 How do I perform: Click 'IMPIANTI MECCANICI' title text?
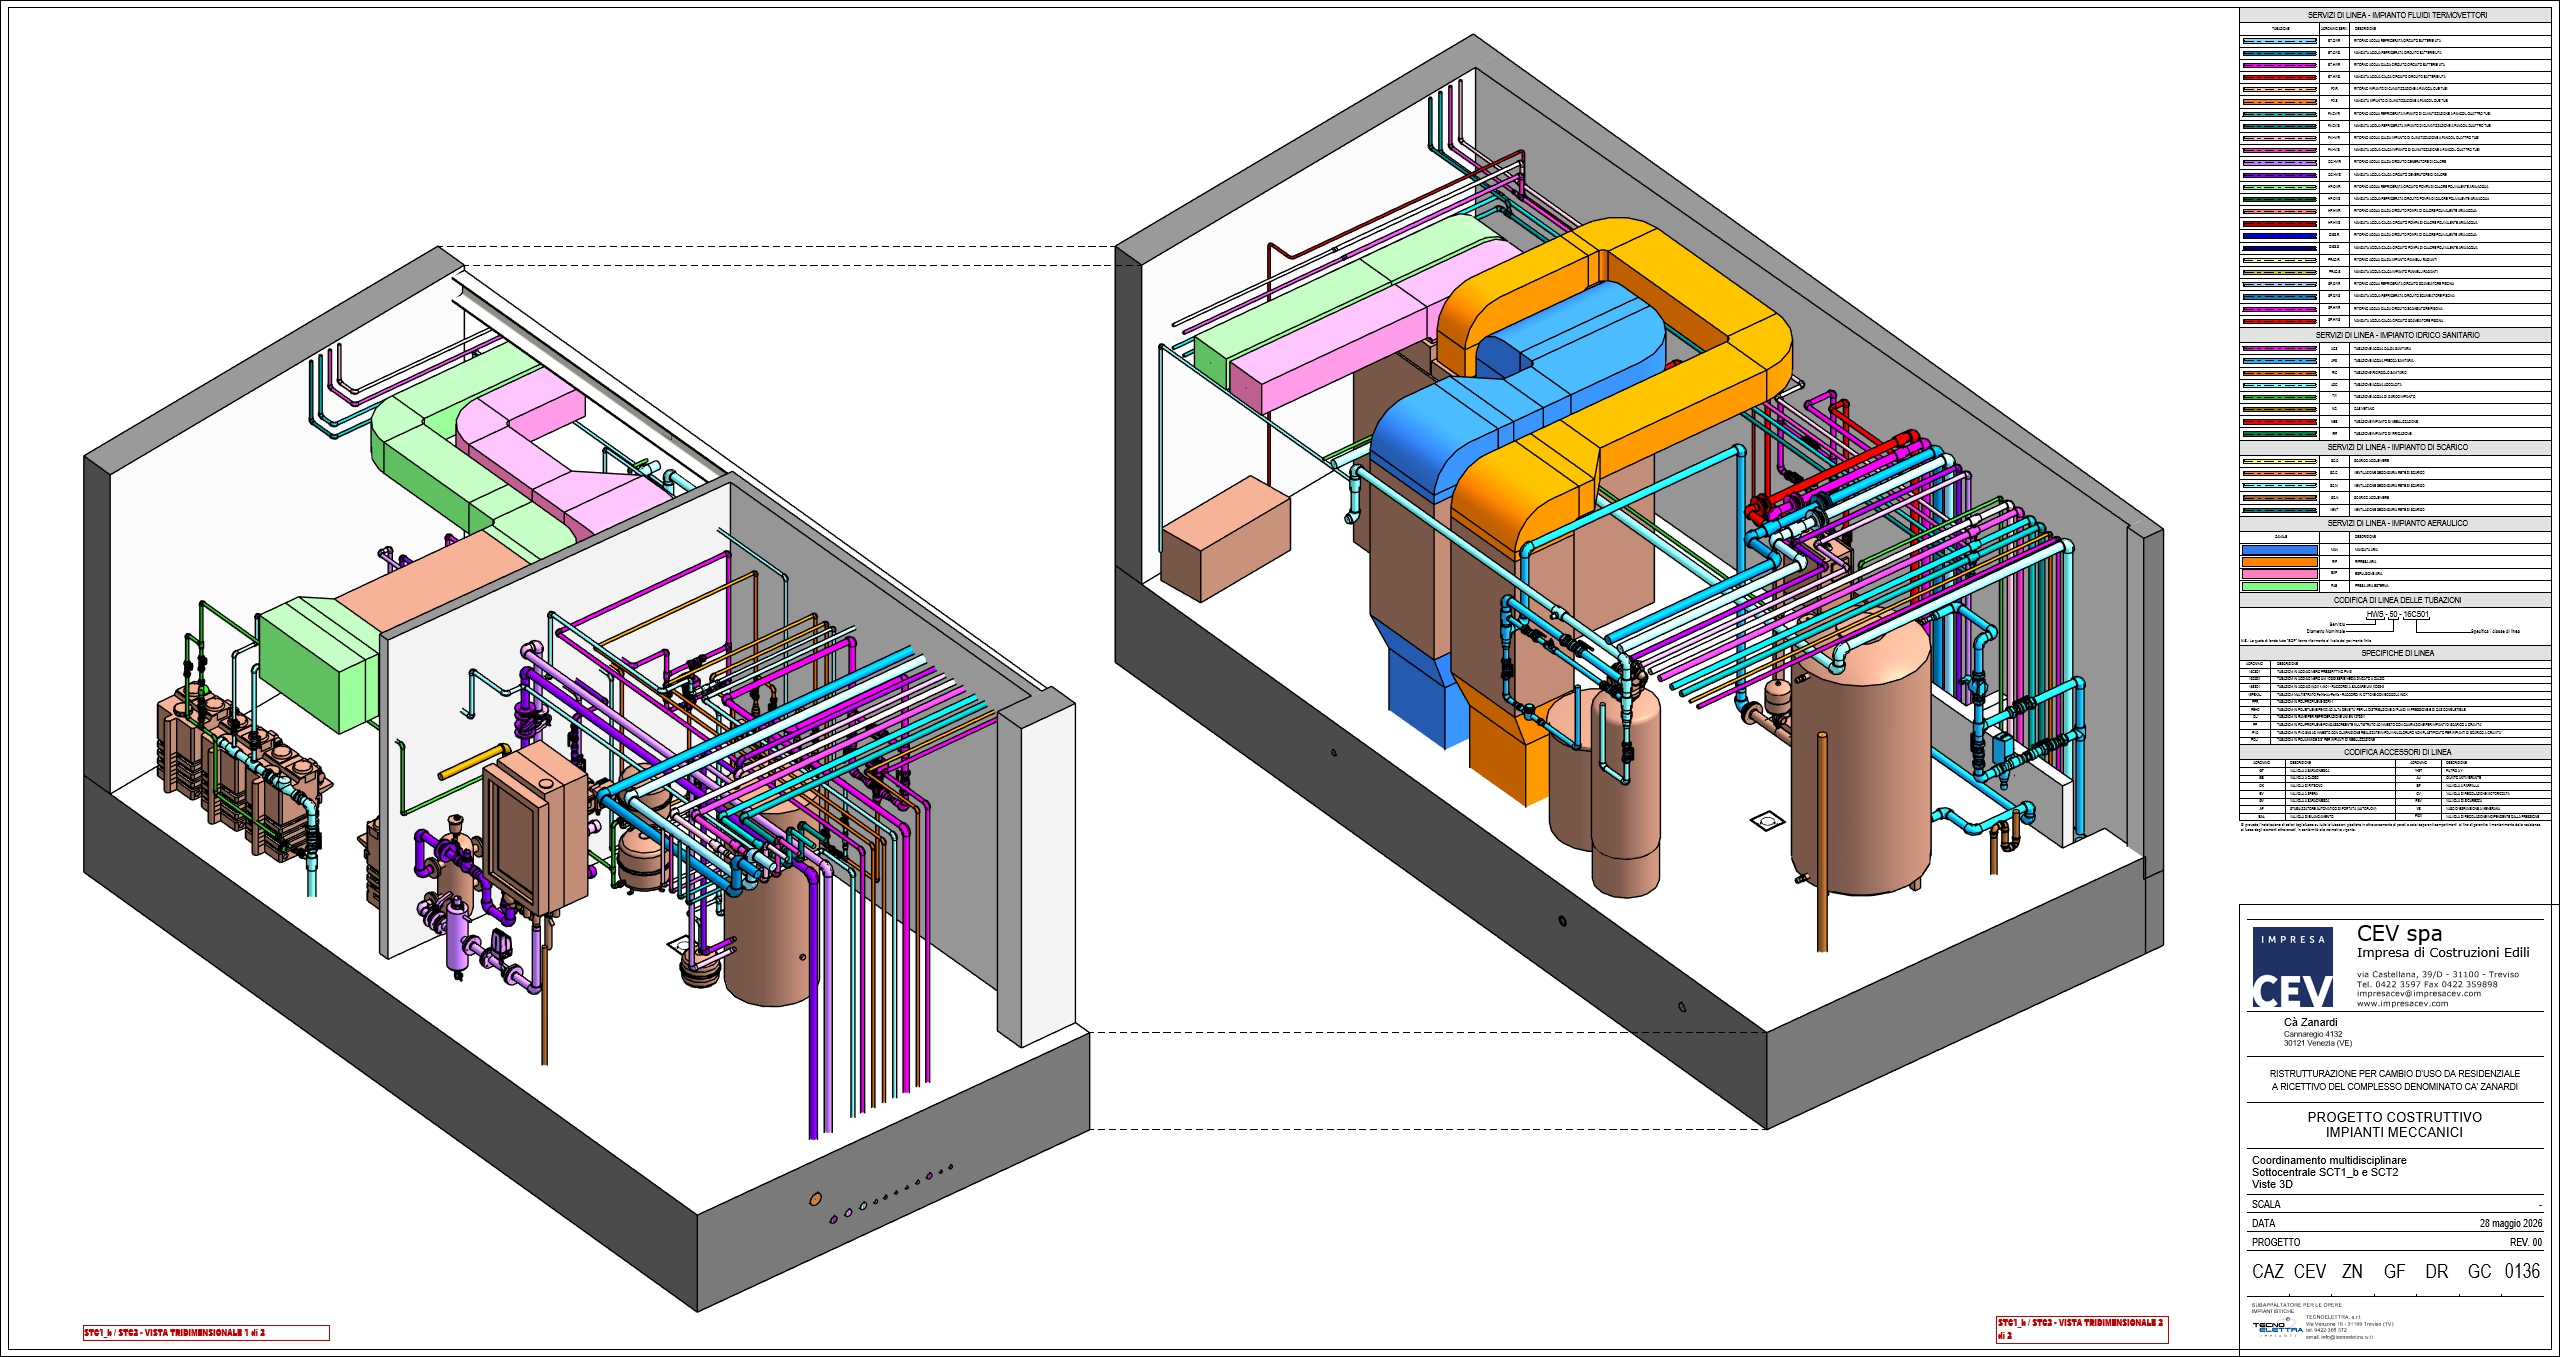point(2394,1132)
